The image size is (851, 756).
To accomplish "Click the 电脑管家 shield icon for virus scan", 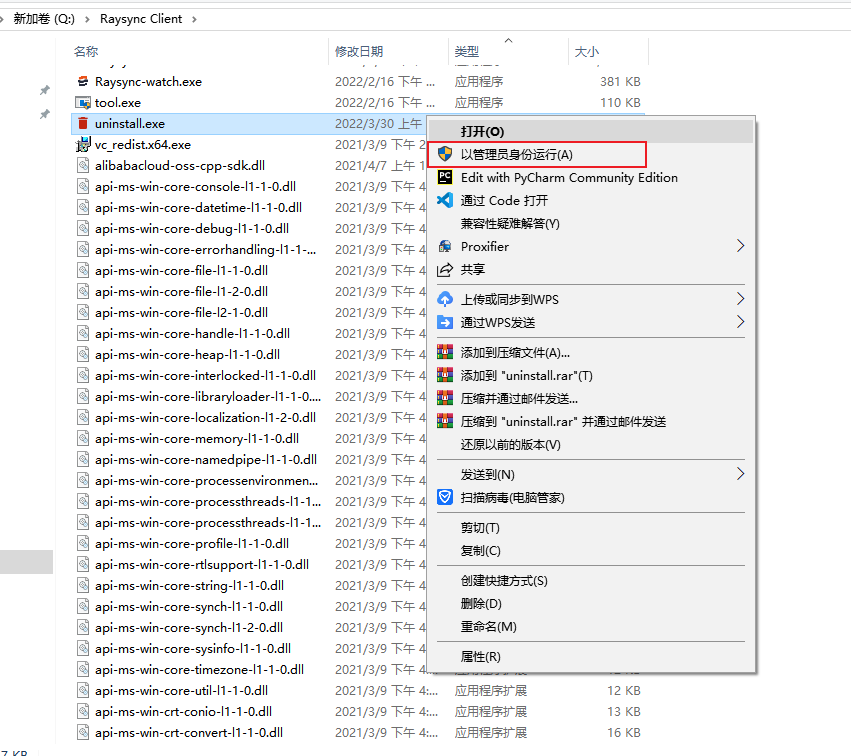I will (443, 497).
